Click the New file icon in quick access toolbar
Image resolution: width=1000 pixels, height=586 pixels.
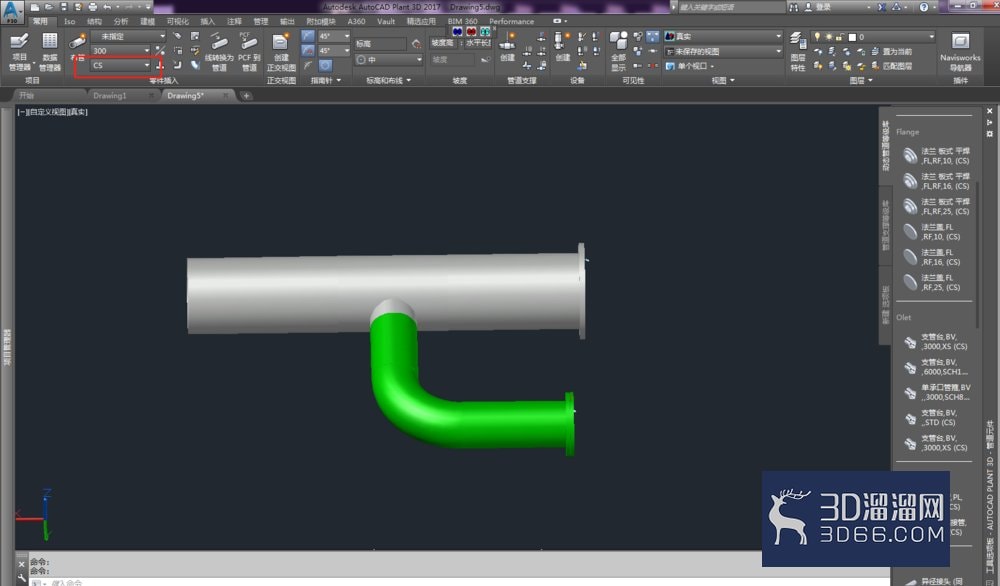point(35,7)
